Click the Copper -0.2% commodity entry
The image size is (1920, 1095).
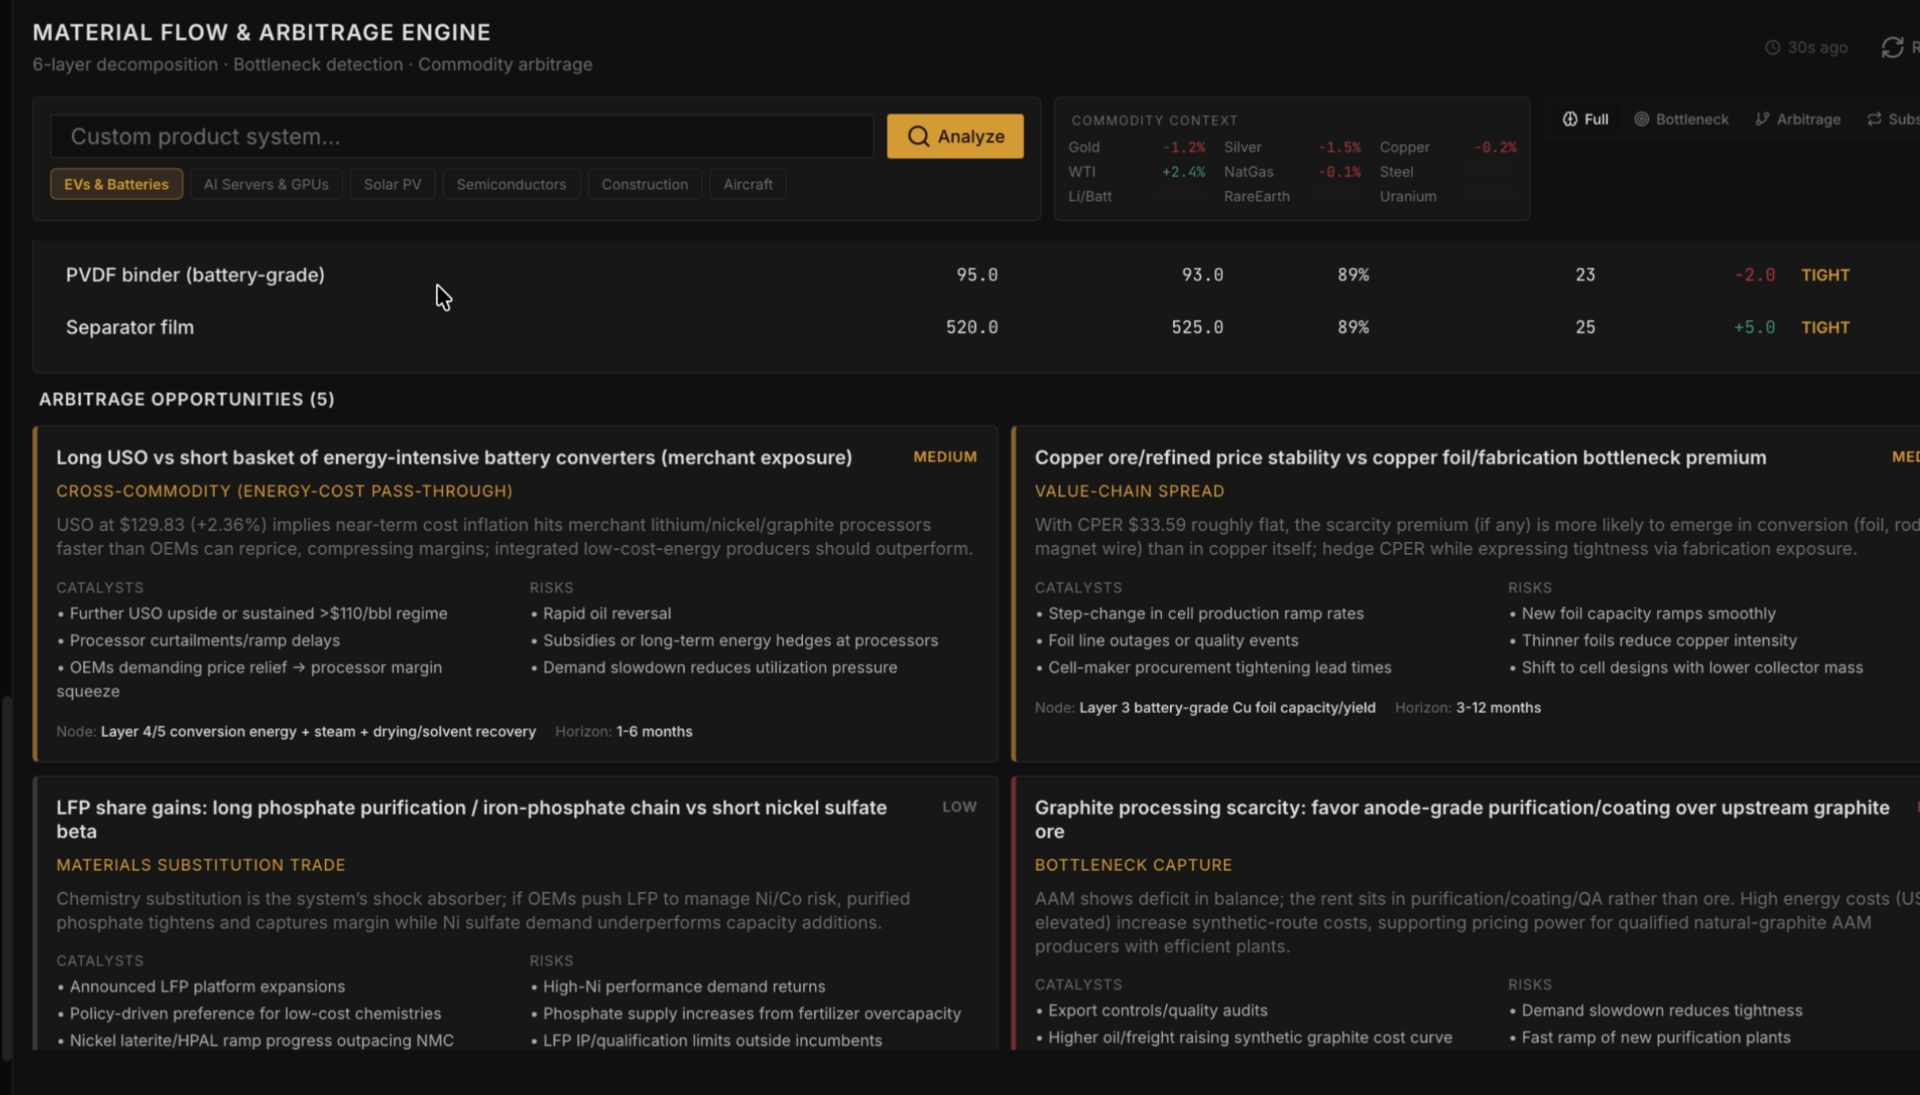click(1448, 147)
